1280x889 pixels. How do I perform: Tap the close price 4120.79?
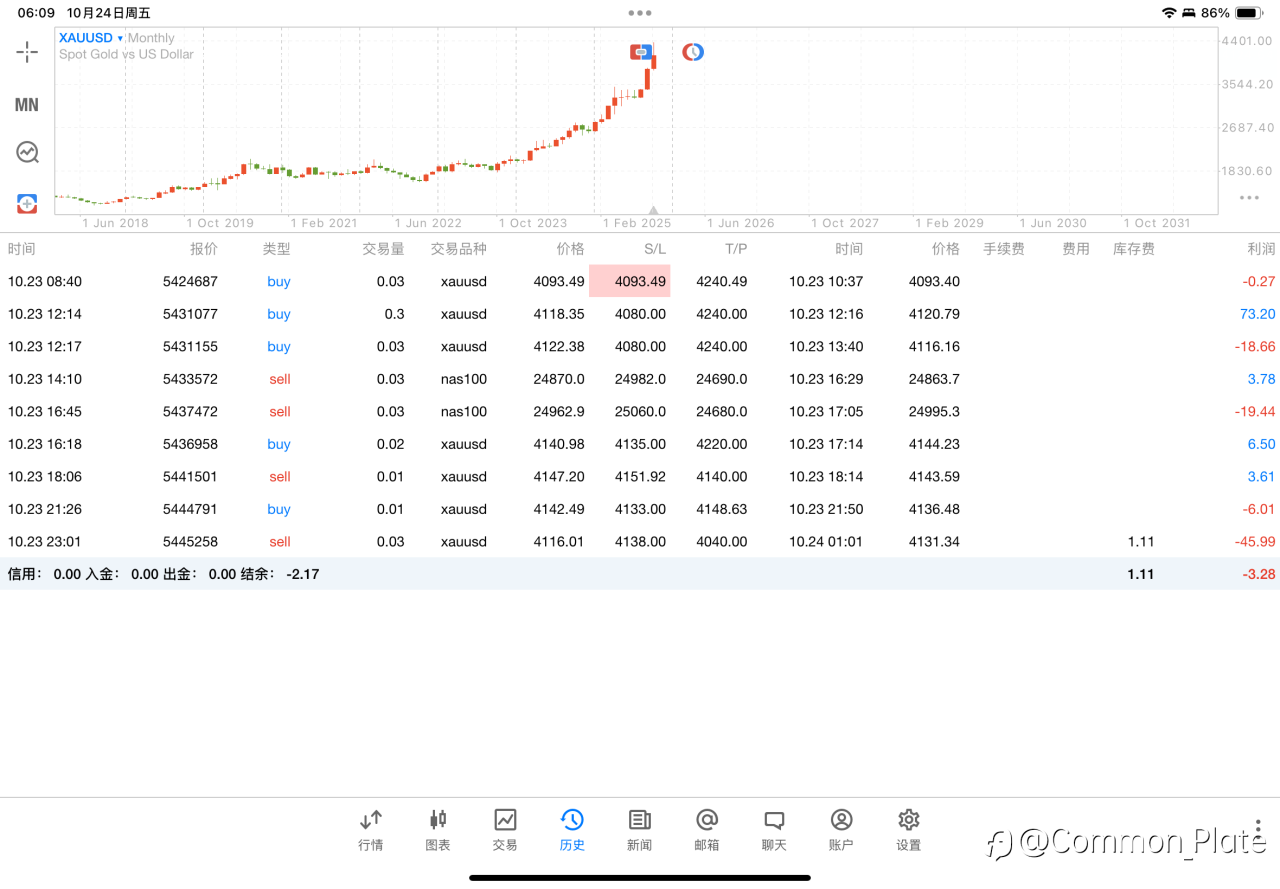point(934,314)
